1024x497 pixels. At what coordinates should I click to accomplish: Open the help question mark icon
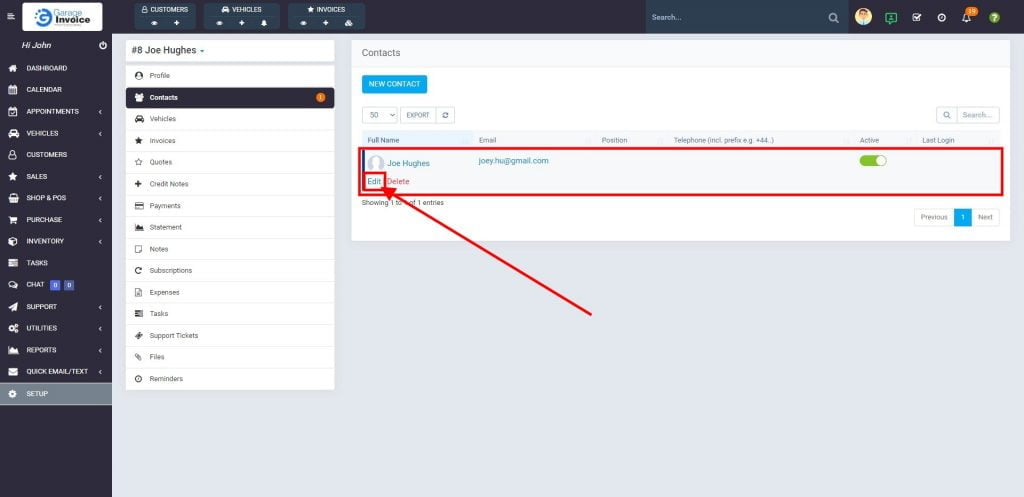[x=994, y=18]
